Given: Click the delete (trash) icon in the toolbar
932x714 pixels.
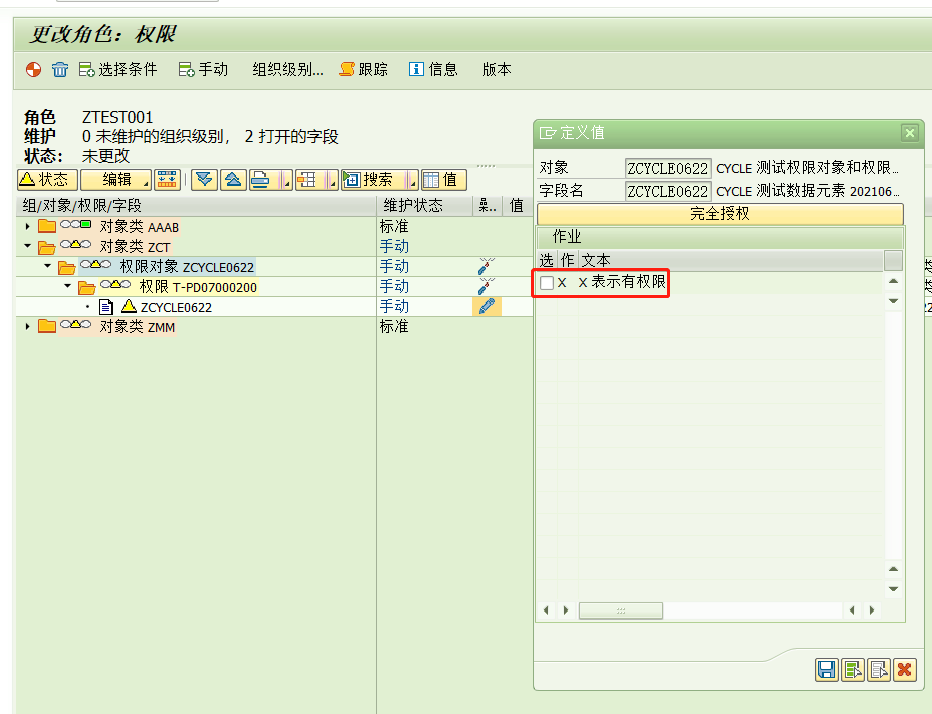Looking at the screenshot, I should coord(59,69).
